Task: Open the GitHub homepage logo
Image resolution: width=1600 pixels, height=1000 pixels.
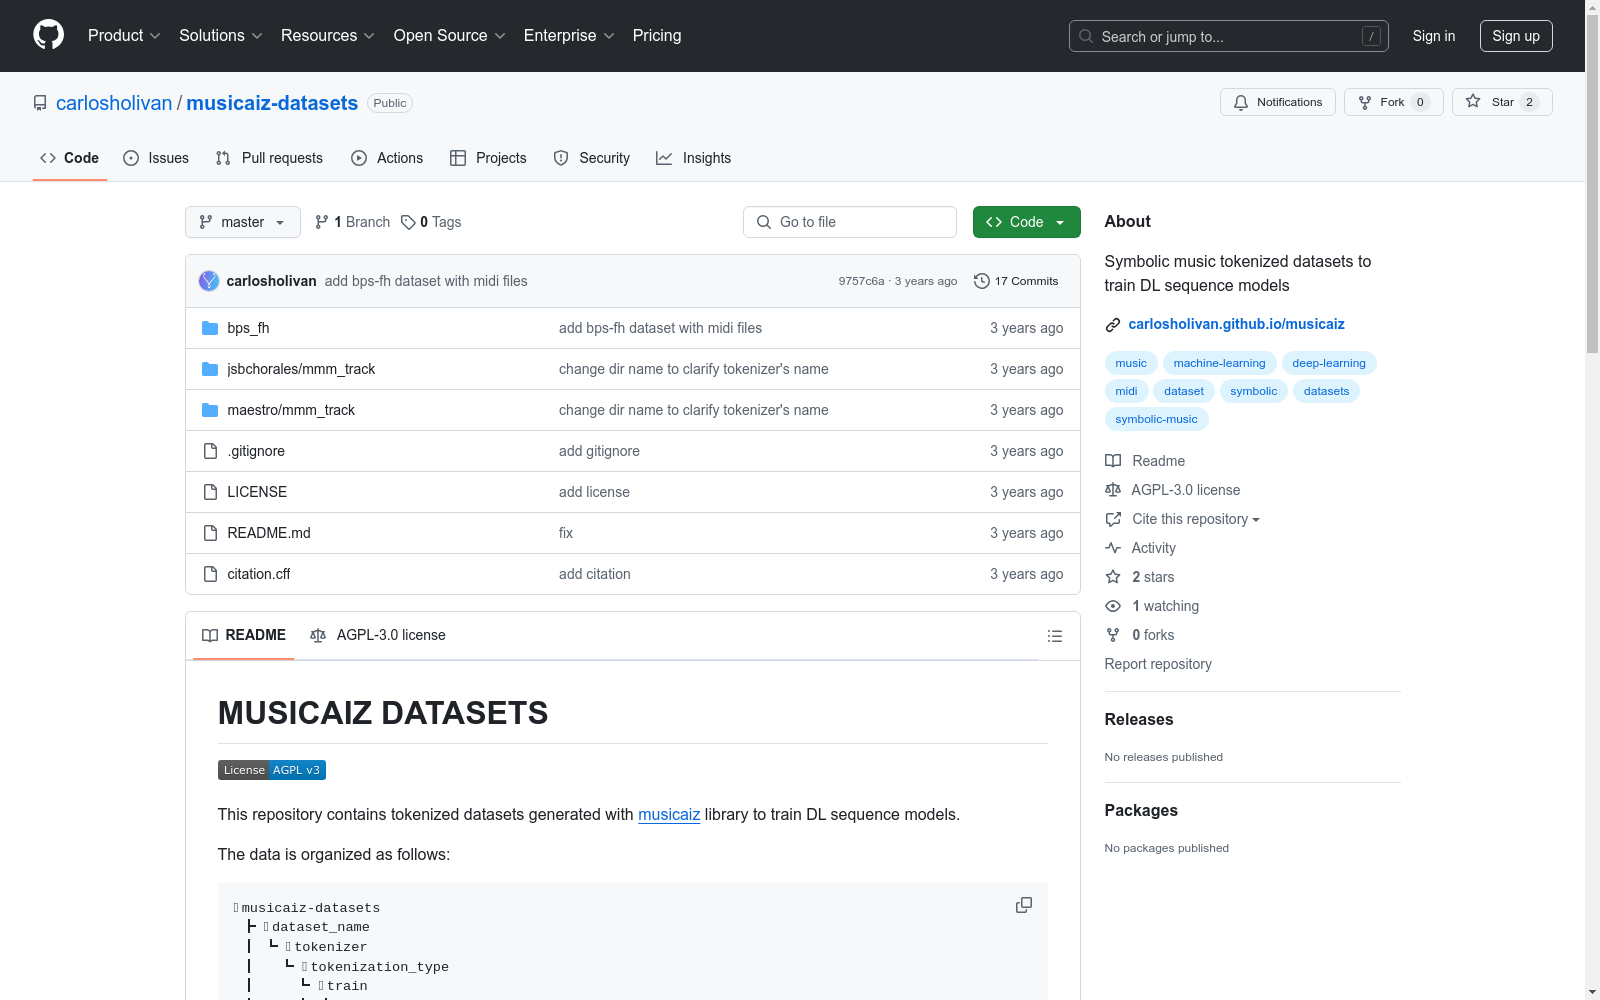Action: pyautogui.click(x=48, y=35)
